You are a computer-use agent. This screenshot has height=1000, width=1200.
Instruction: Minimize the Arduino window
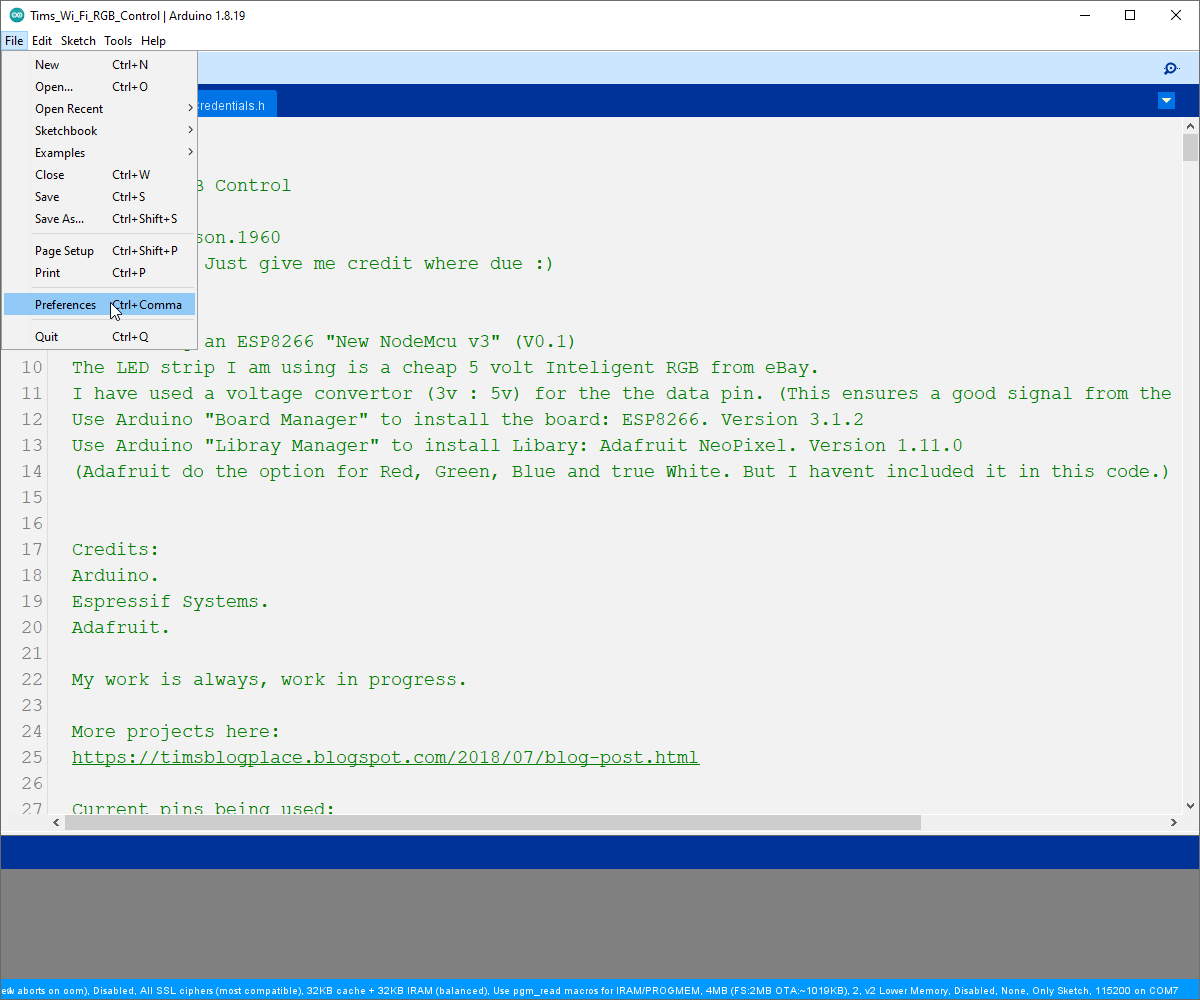(1084, 15)
